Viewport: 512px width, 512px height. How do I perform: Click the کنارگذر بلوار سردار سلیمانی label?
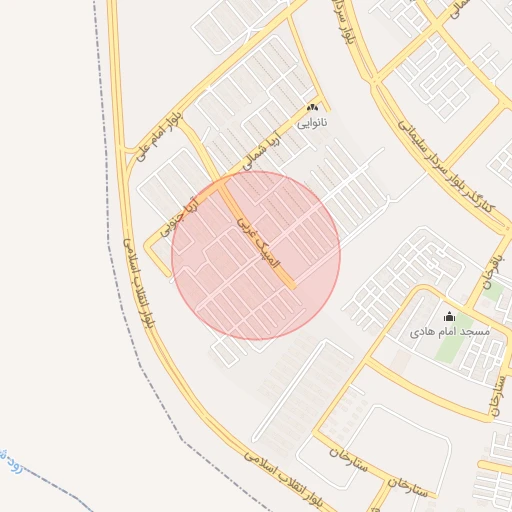point(447,167)
